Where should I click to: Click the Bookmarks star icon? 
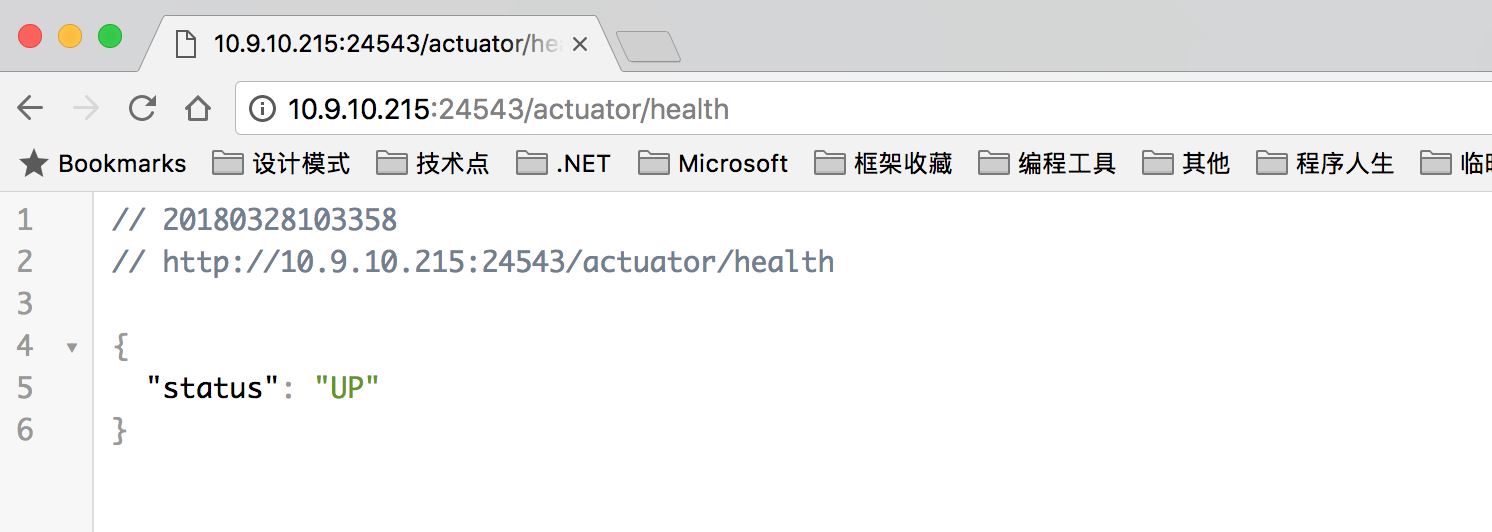coord(34,163)
